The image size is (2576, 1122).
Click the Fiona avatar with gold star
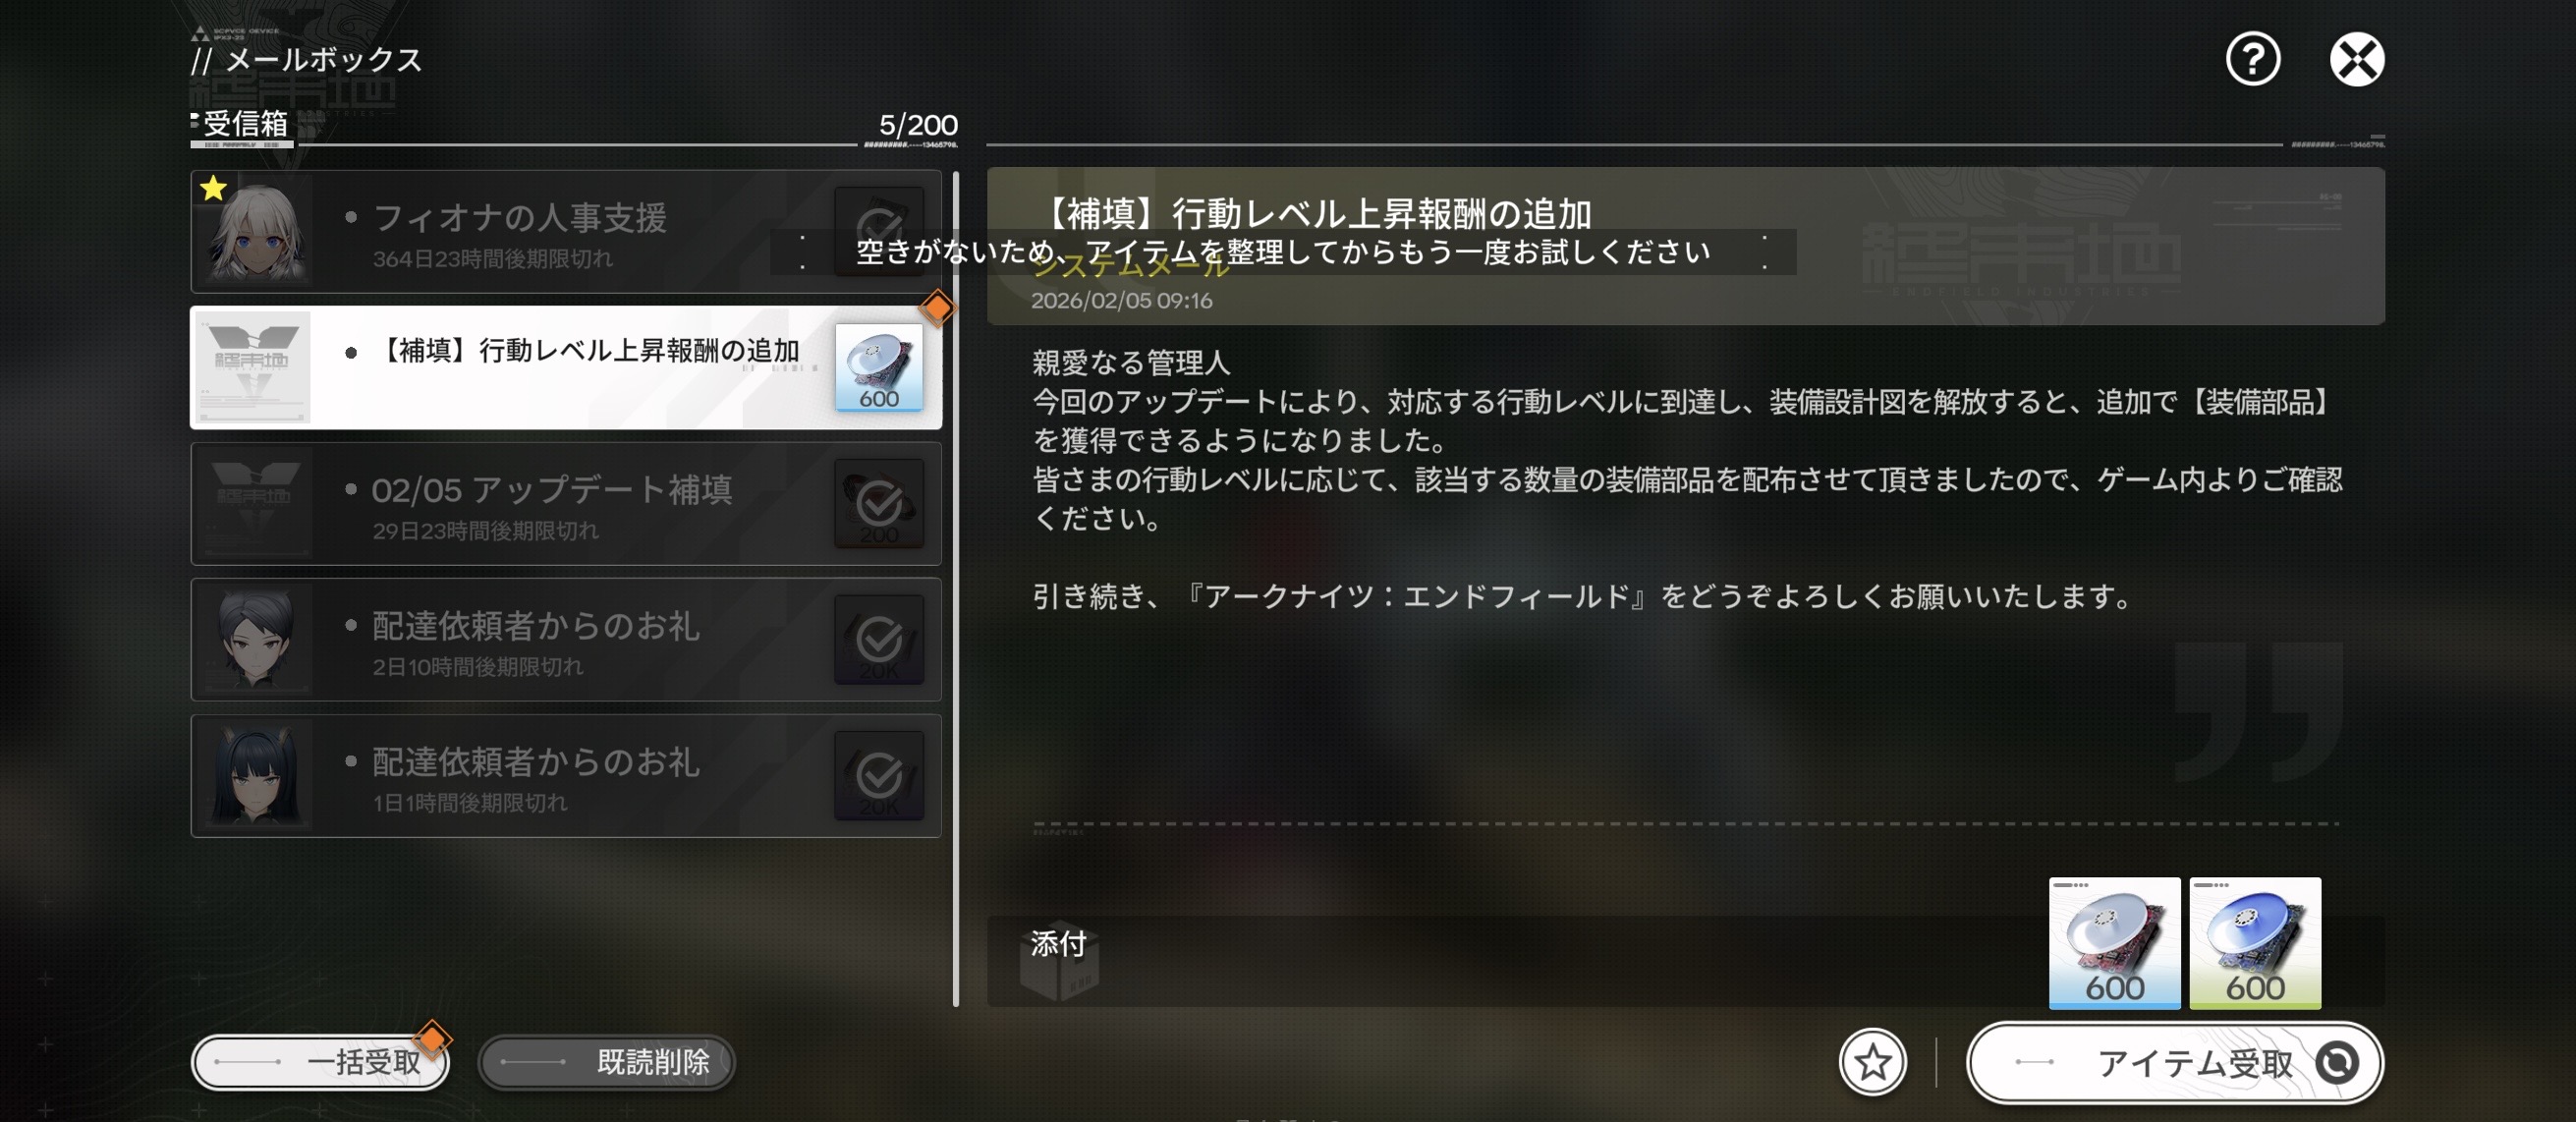click(x=253, y=231)
